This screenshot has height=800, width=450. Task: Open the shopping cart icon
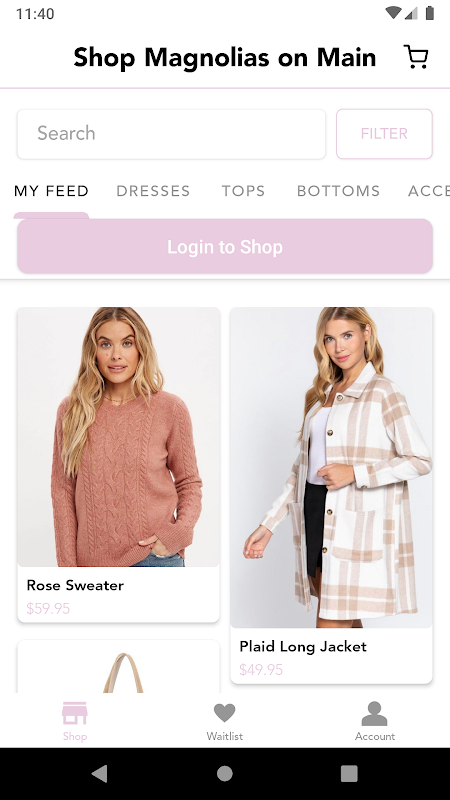pos(416,57)
